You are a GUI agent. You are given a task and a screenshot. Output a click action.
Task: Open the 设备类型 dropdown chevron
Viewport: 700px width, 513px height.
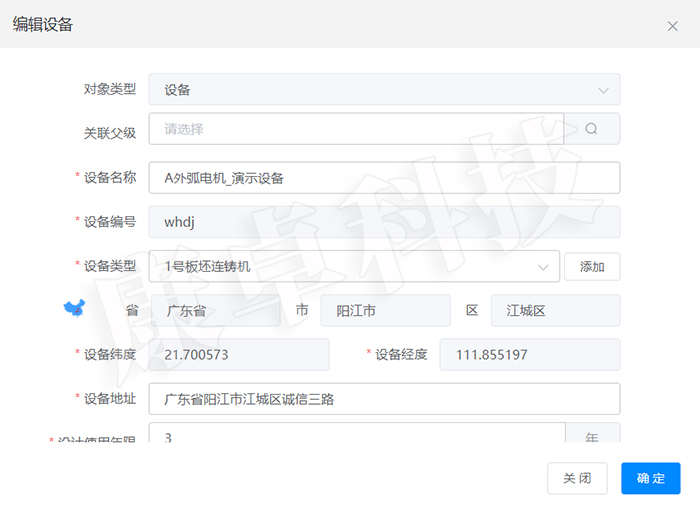tap(543, 267)
